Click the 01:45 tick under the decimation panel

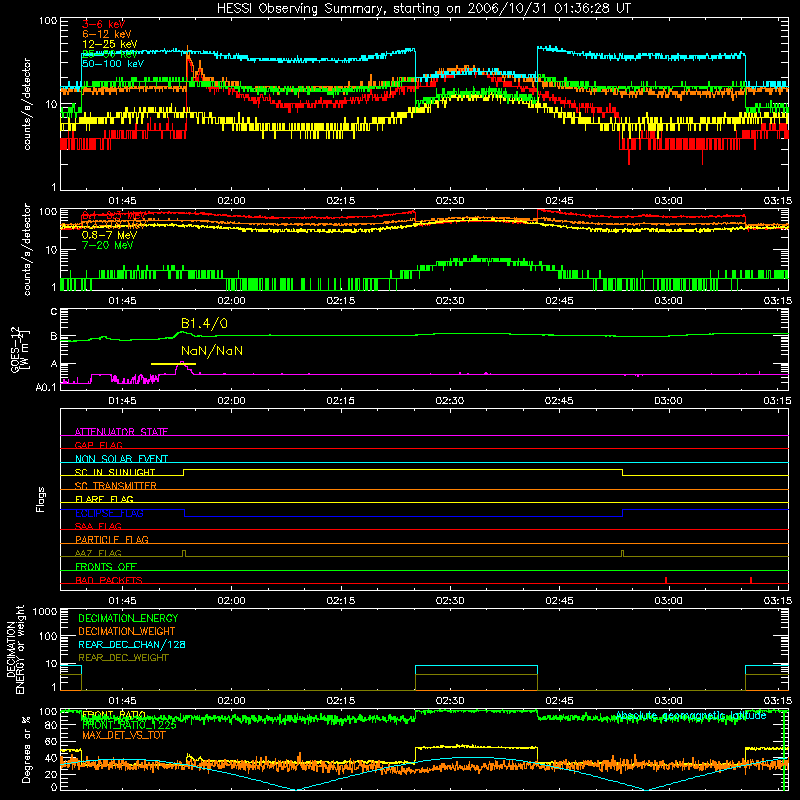[x=122, y=700]
